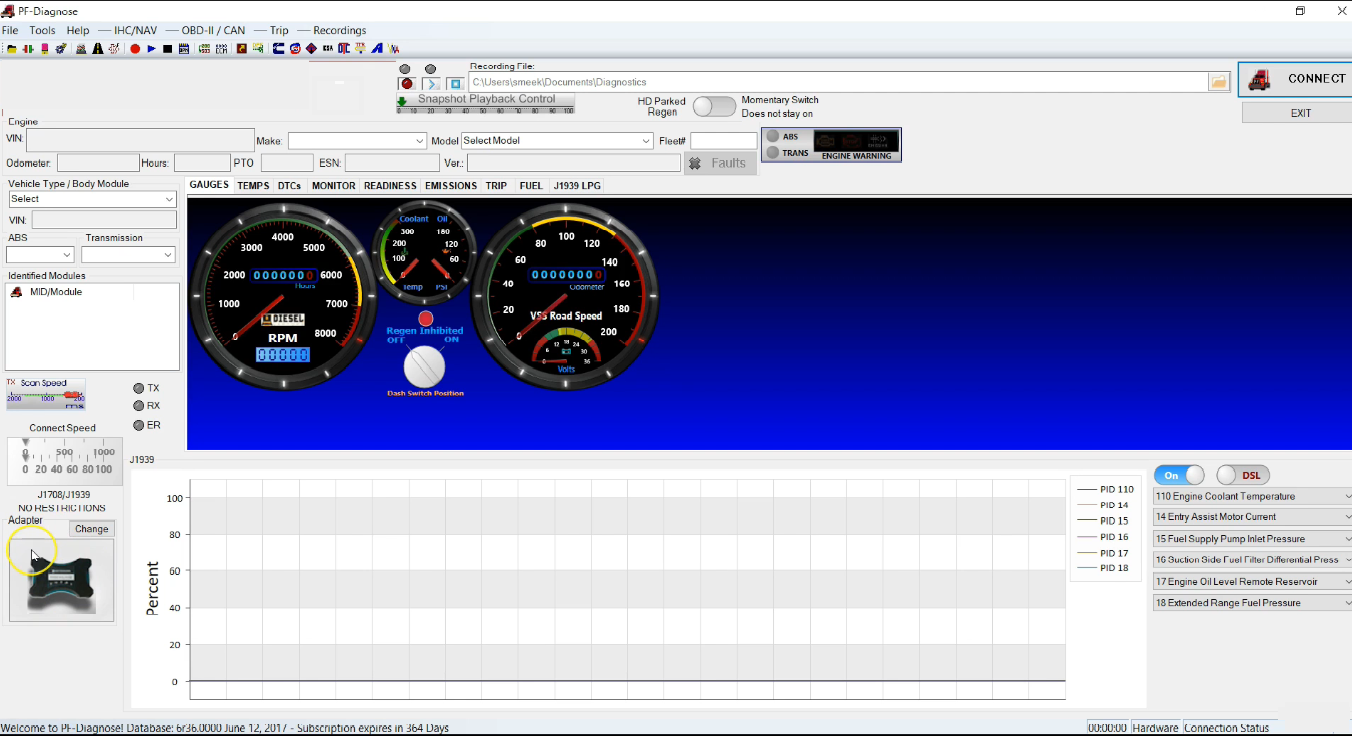Toggle the blue On switch above PID list

click(x=1179, y=475)
